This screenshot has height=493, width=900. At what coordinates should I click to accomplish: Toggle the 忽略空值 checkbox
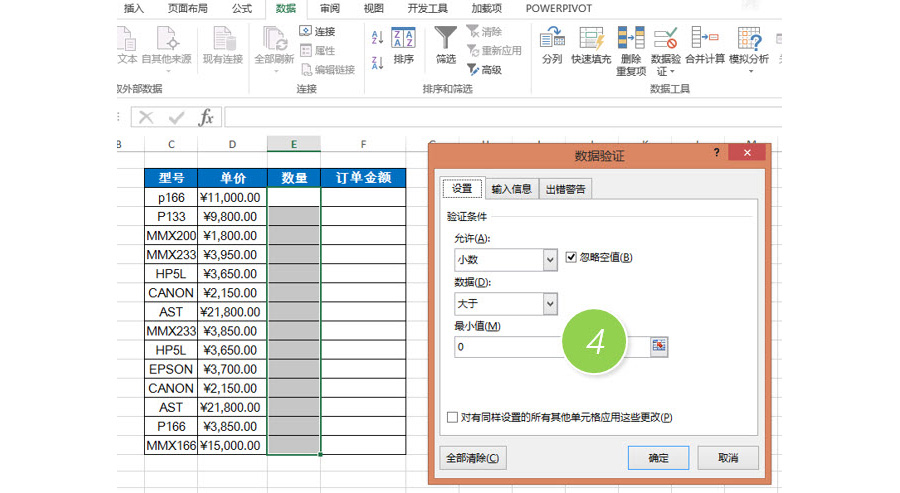572,258
